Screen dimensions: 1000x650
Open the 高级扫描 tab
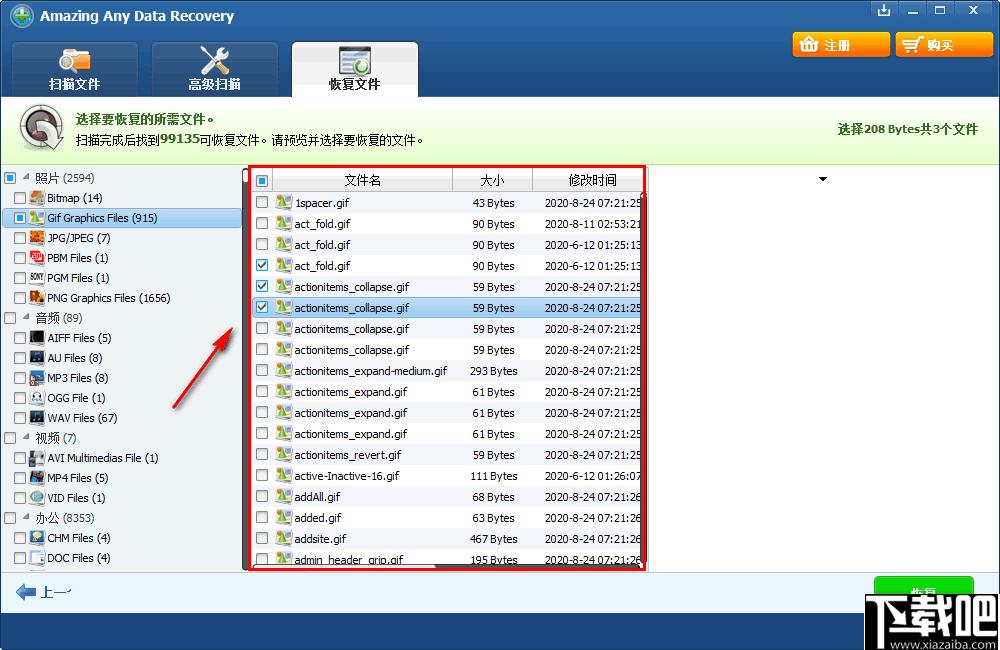[214, 69]
